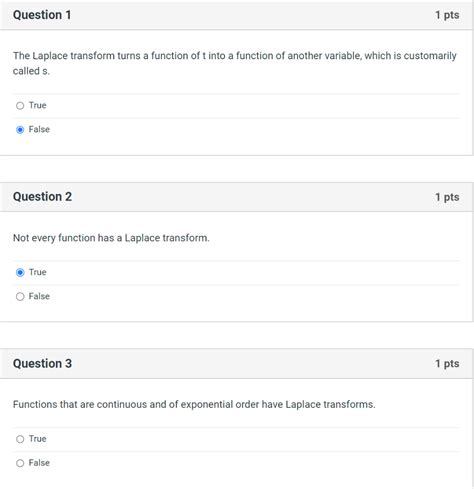This screenshot has height=489, width=474.
Task: Select the False radio circle for Question 1
Action: click(20, 130)
